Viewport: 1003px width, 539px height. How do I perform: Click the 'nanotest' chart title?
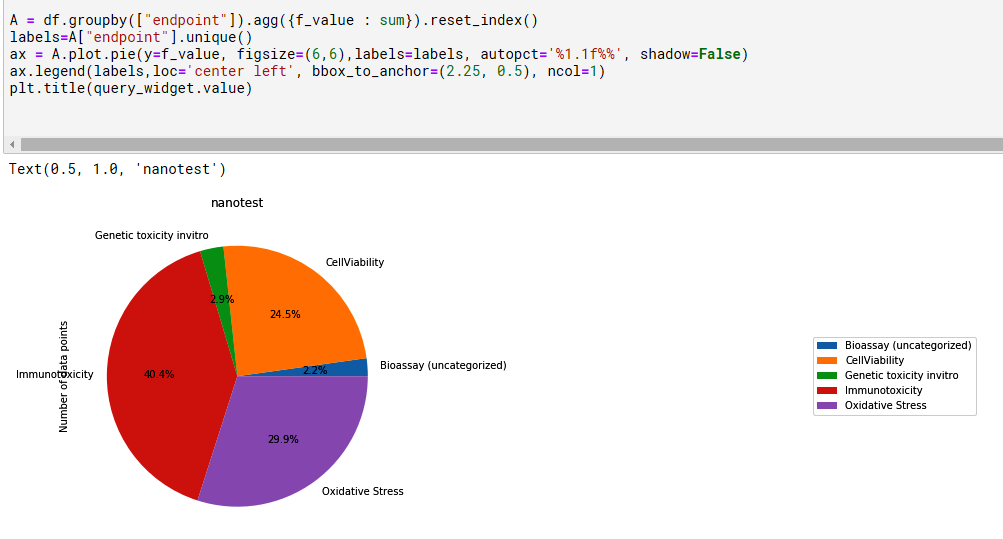(x=237, y=203)
